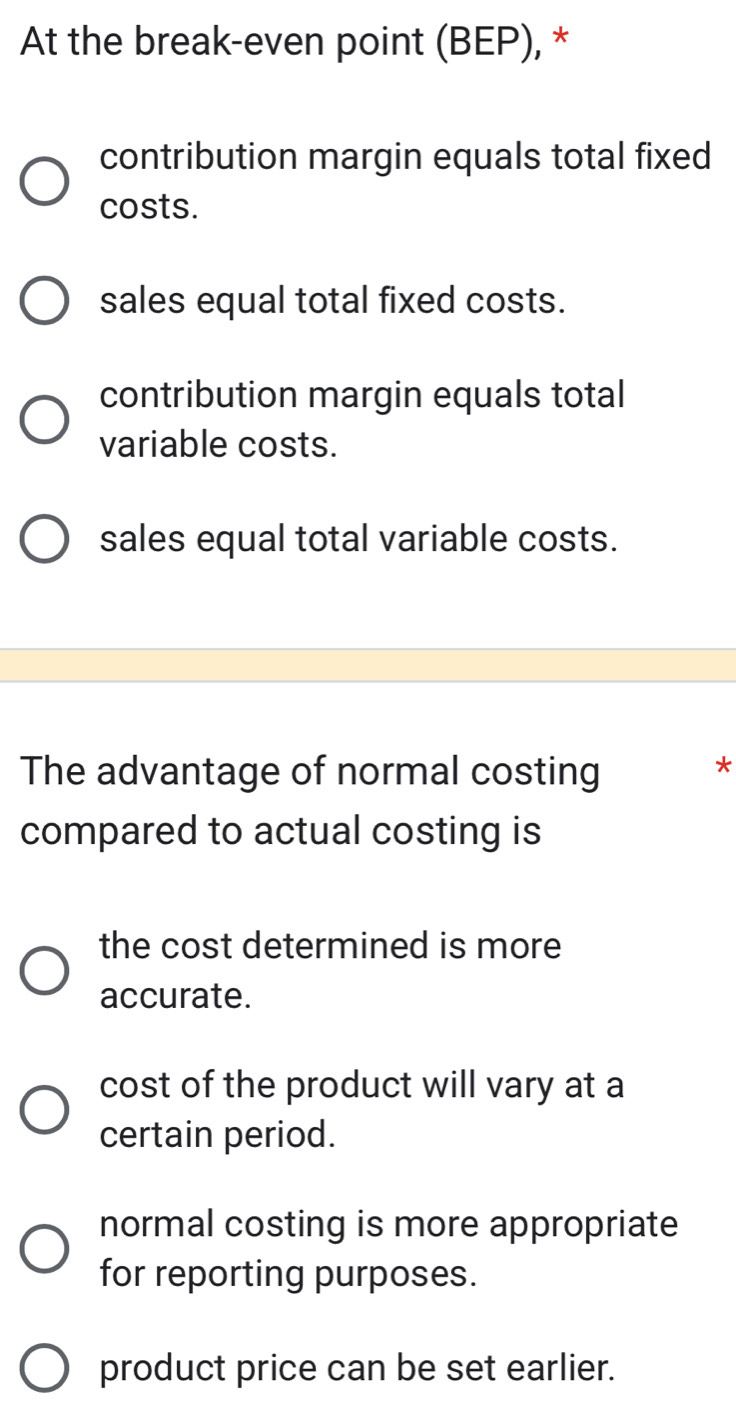This screenshot has height=1402, width=736.
Task: Click label text 'contribution margin equals total variable costs.'
Action: [362, 419]
